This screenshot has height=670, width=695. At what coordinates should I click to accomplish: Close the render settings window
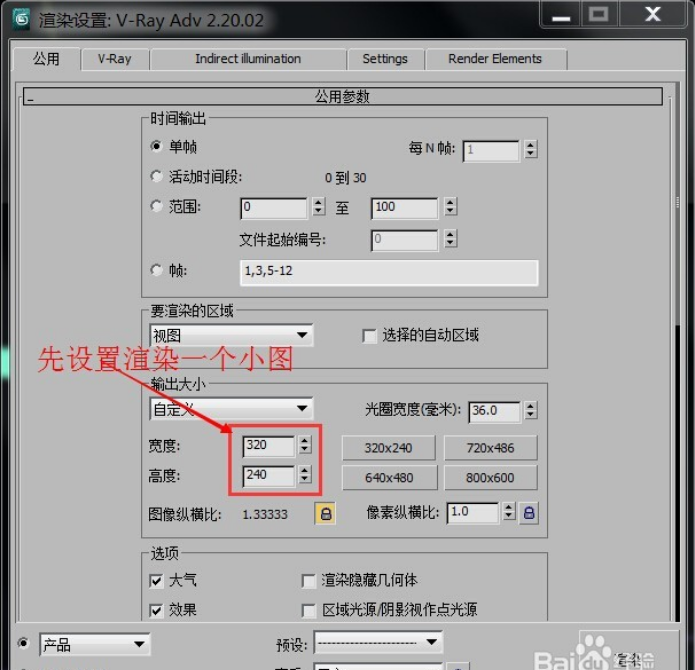click(x=652, y=15)
